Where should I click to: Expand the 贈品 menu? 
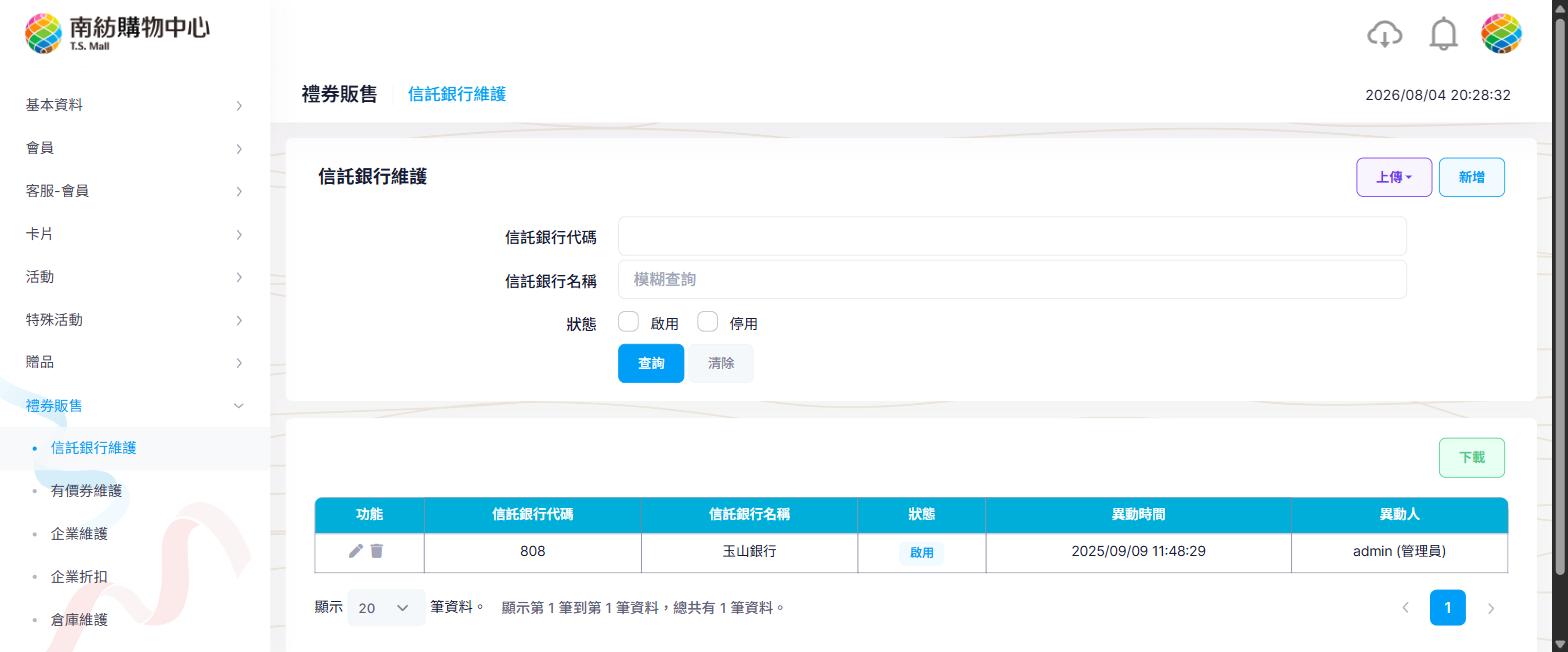coord(135,362)
